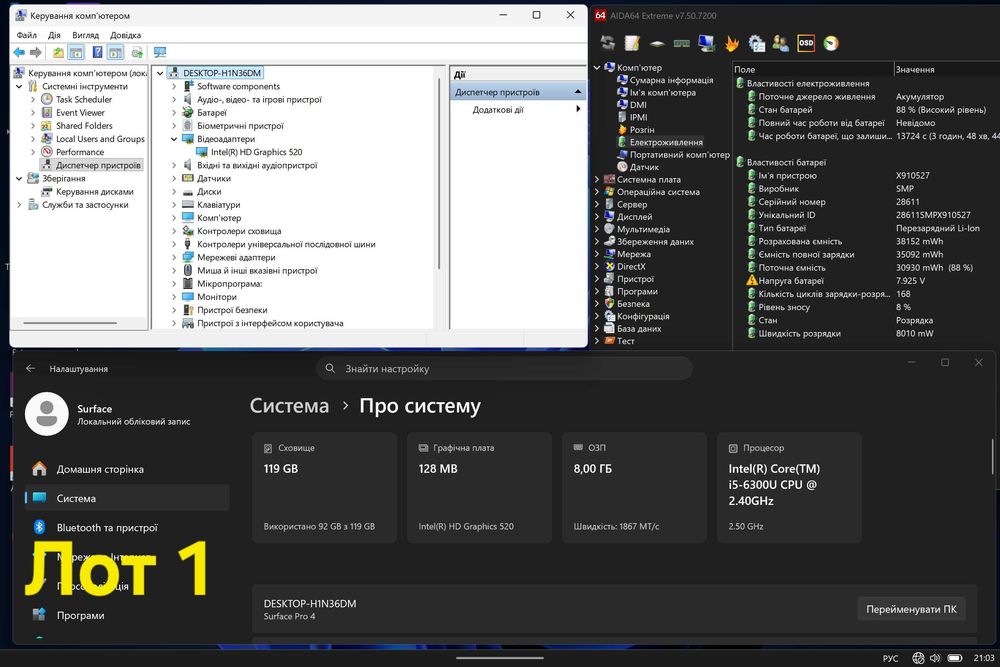Click the Surface account avatar
The height and width of the screenshot is (667, 1000).
(x=47, y=414)
